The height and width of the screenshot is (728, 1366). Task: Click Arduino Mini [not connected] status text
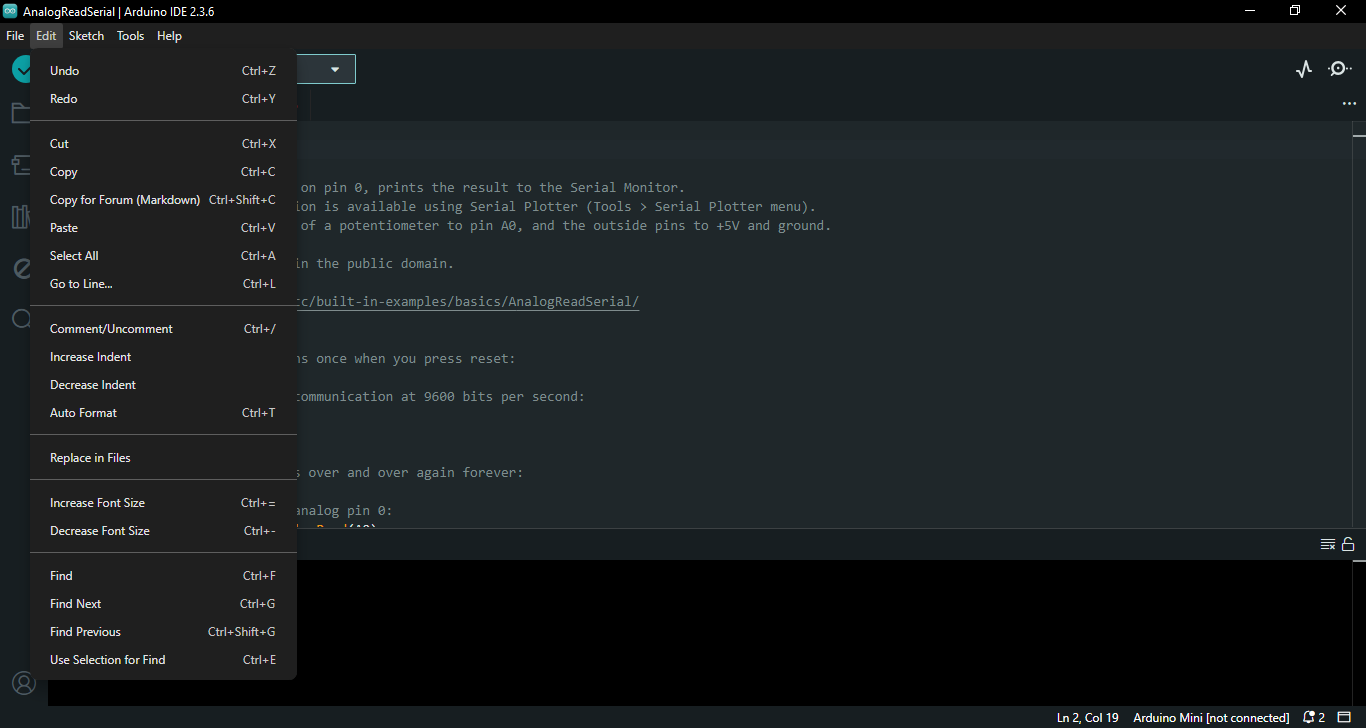point(1210,718)
